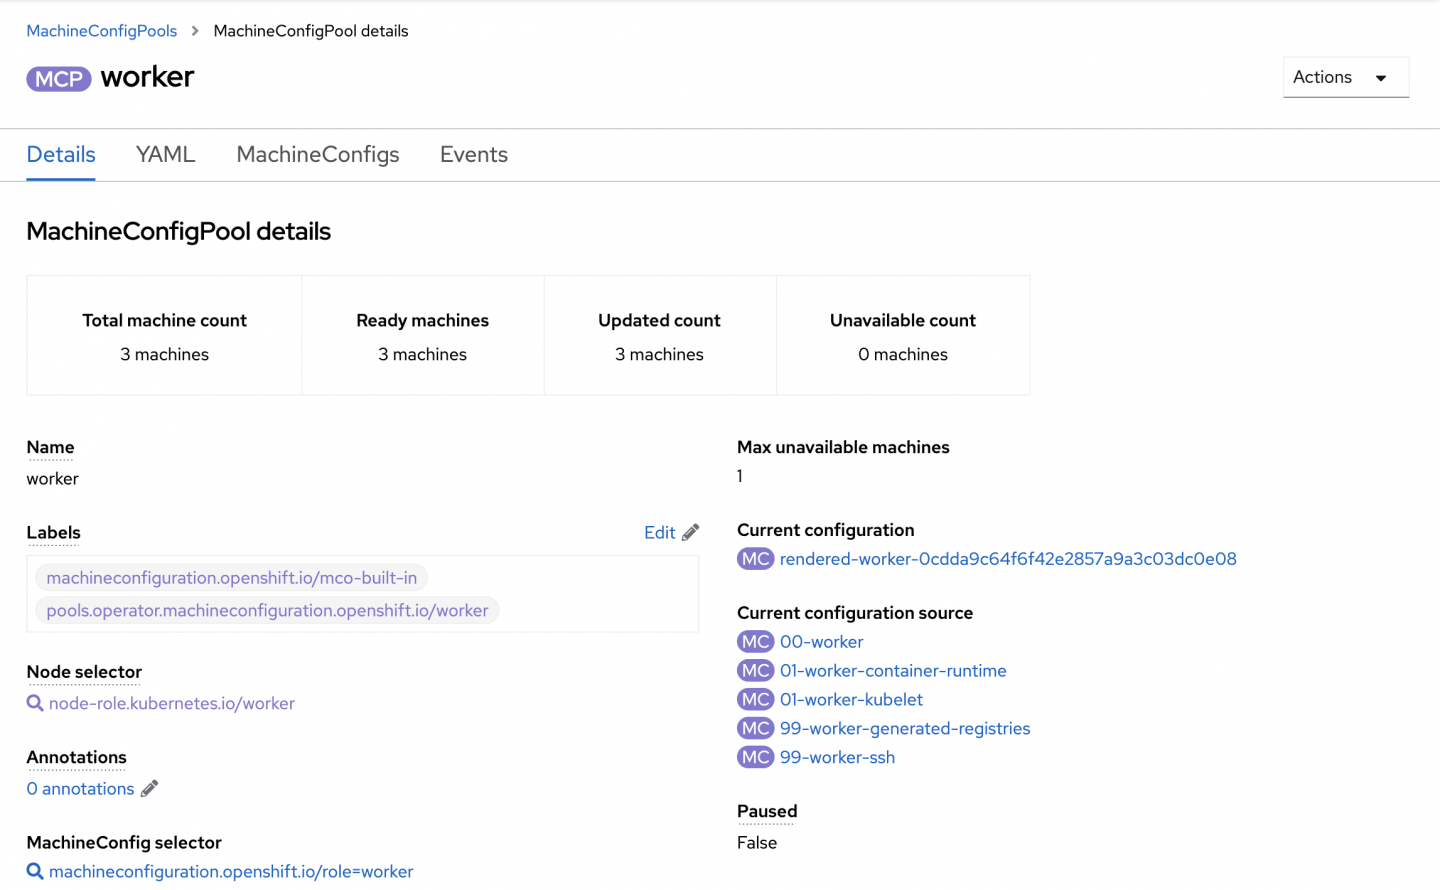
Task: Click the node-role.kubernetes.io/worker selector link
Action: [x=172, y=704]
